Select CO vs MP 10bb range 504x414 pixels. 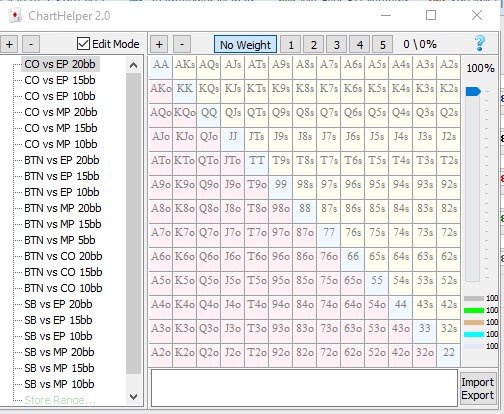tap(61, 144)
